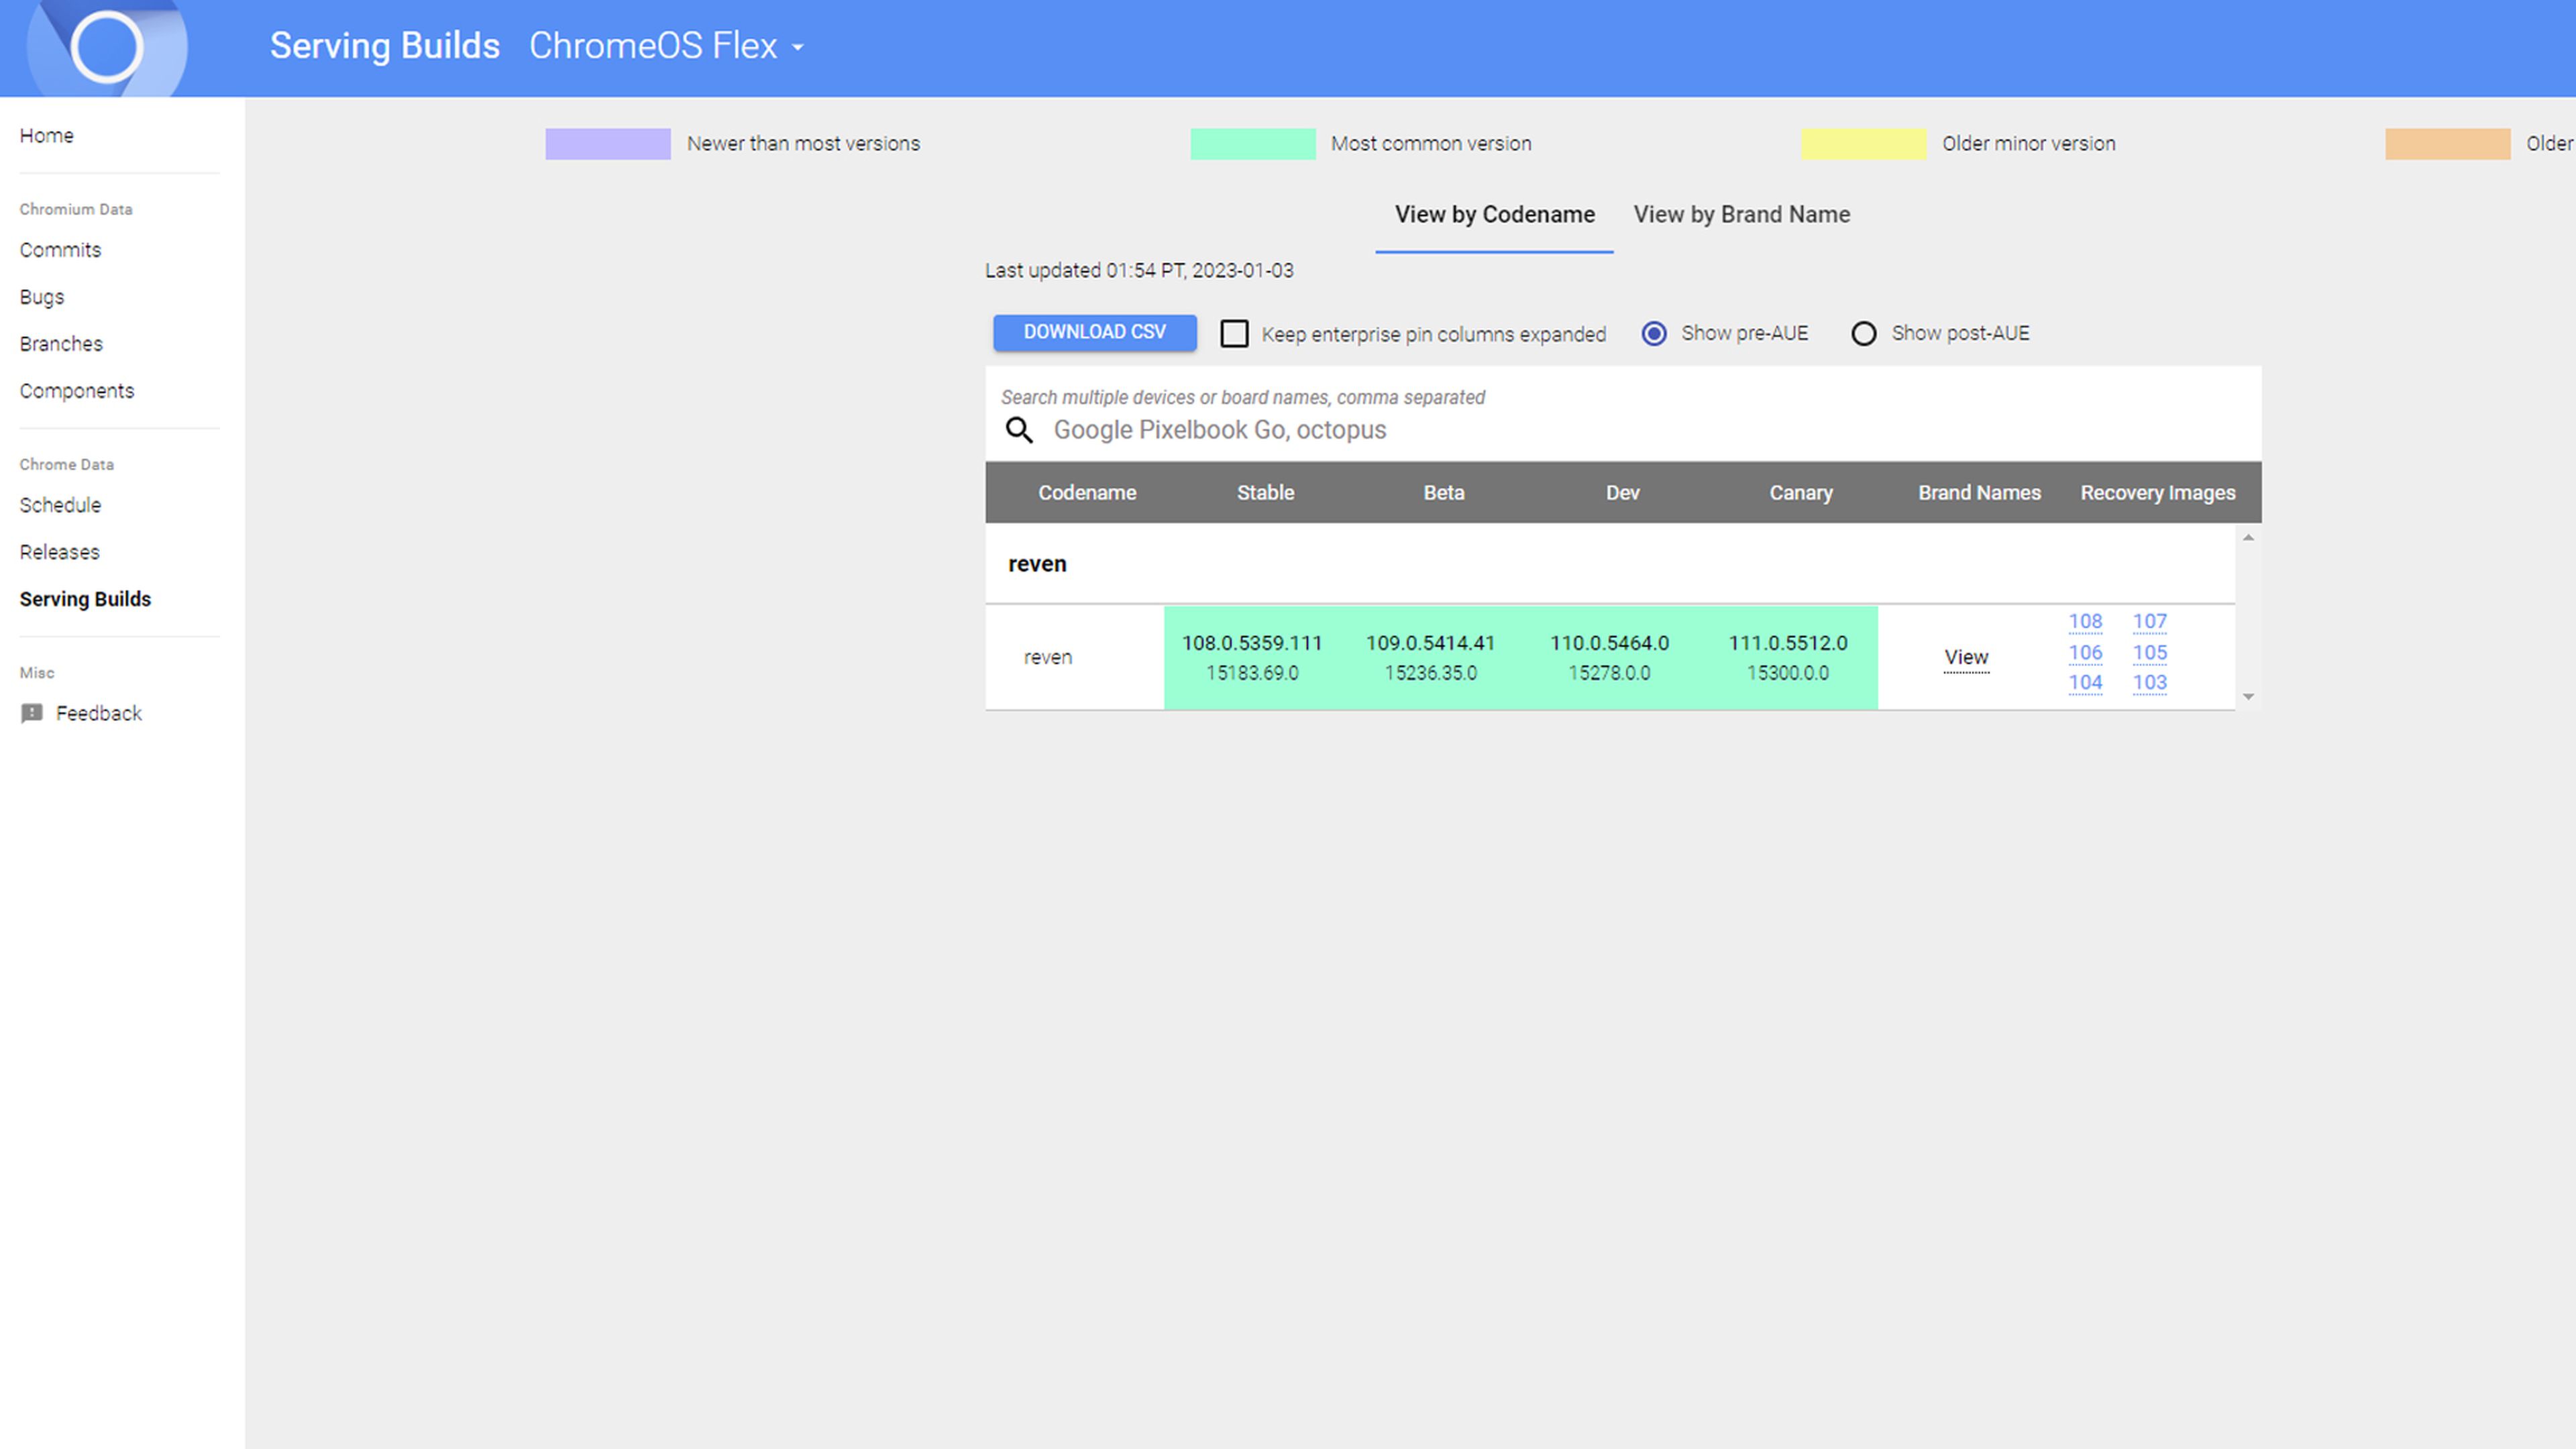This screenshot has width=2576, height=1449.
Task: Open Releases in the sidebar
Action: point(60,552)
